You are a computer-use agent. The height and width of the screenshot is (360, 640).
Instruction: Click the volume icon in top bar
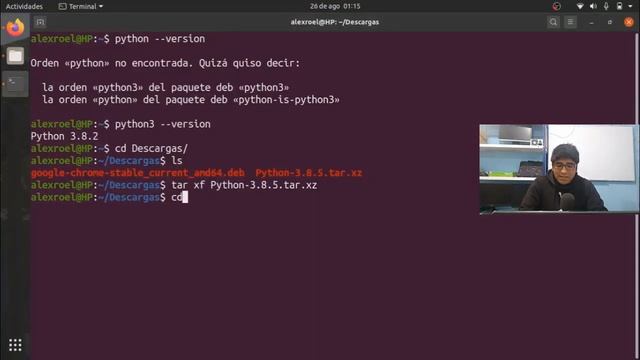click(x=593, y=6)
